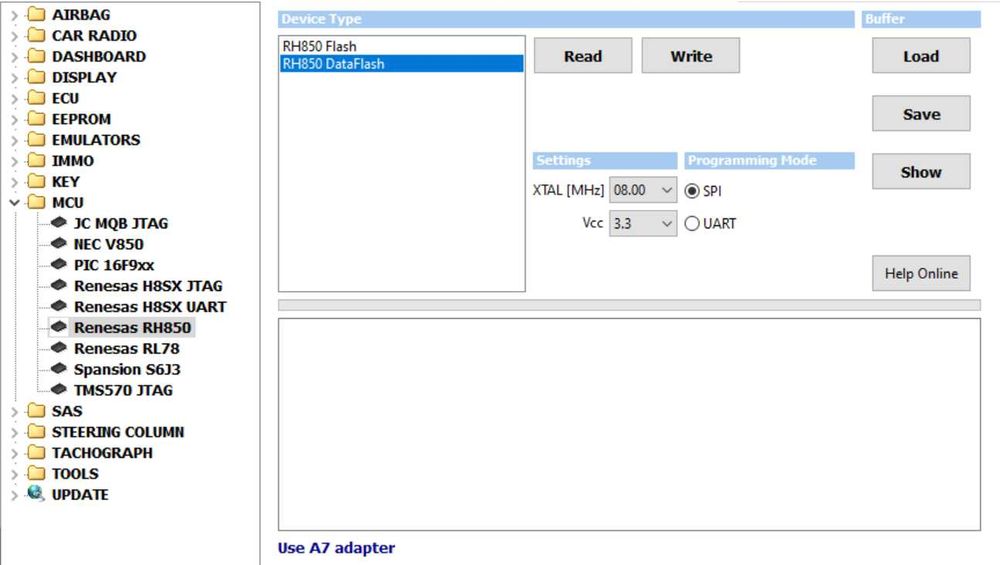
Task: Expand the EMULATORS tree node
Action: tap(15, 140)
